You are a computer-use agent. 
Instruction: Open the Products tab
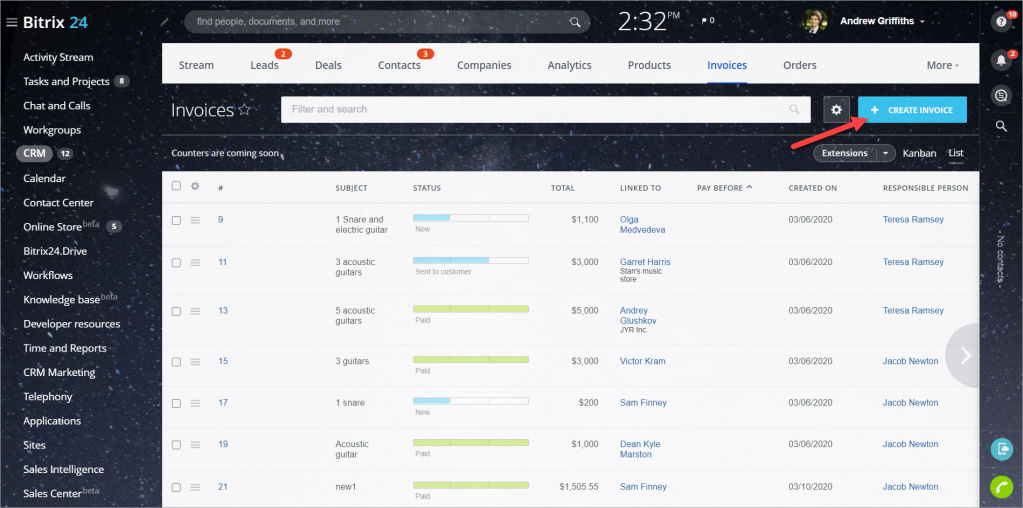coord(649,65)
